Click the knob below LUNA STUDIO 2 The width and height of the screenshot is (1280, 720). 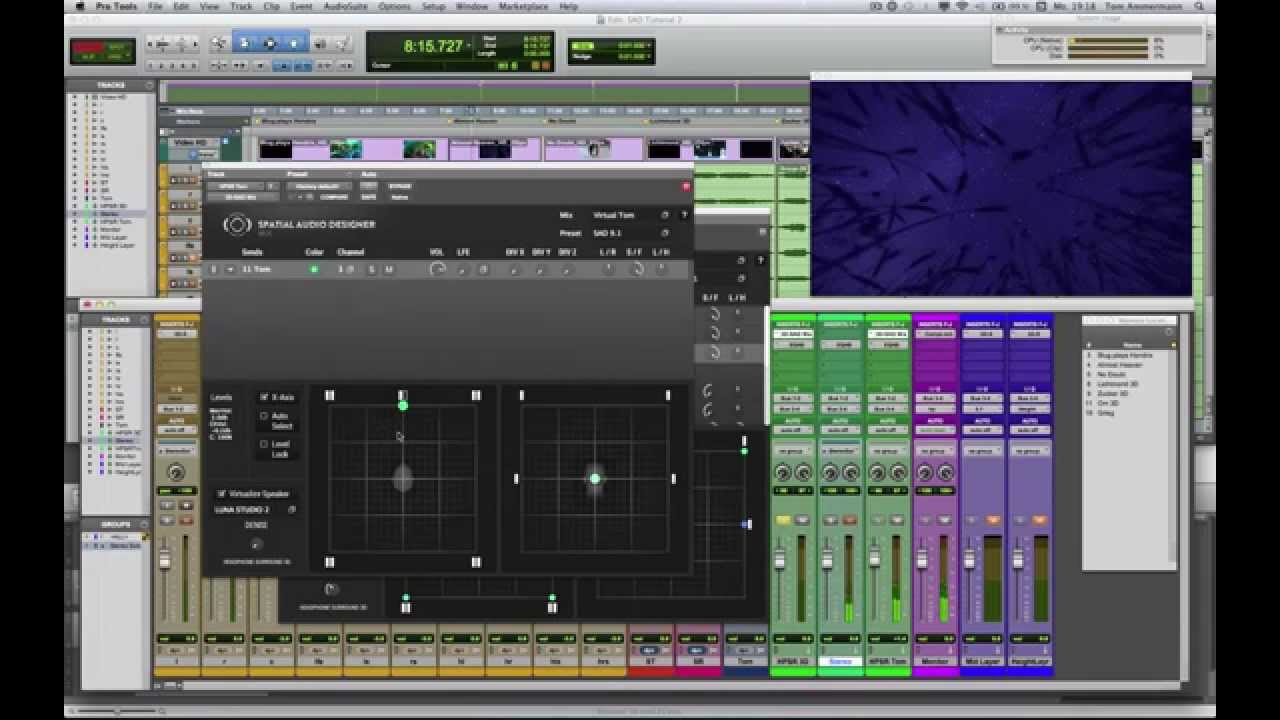click(256, 544)
